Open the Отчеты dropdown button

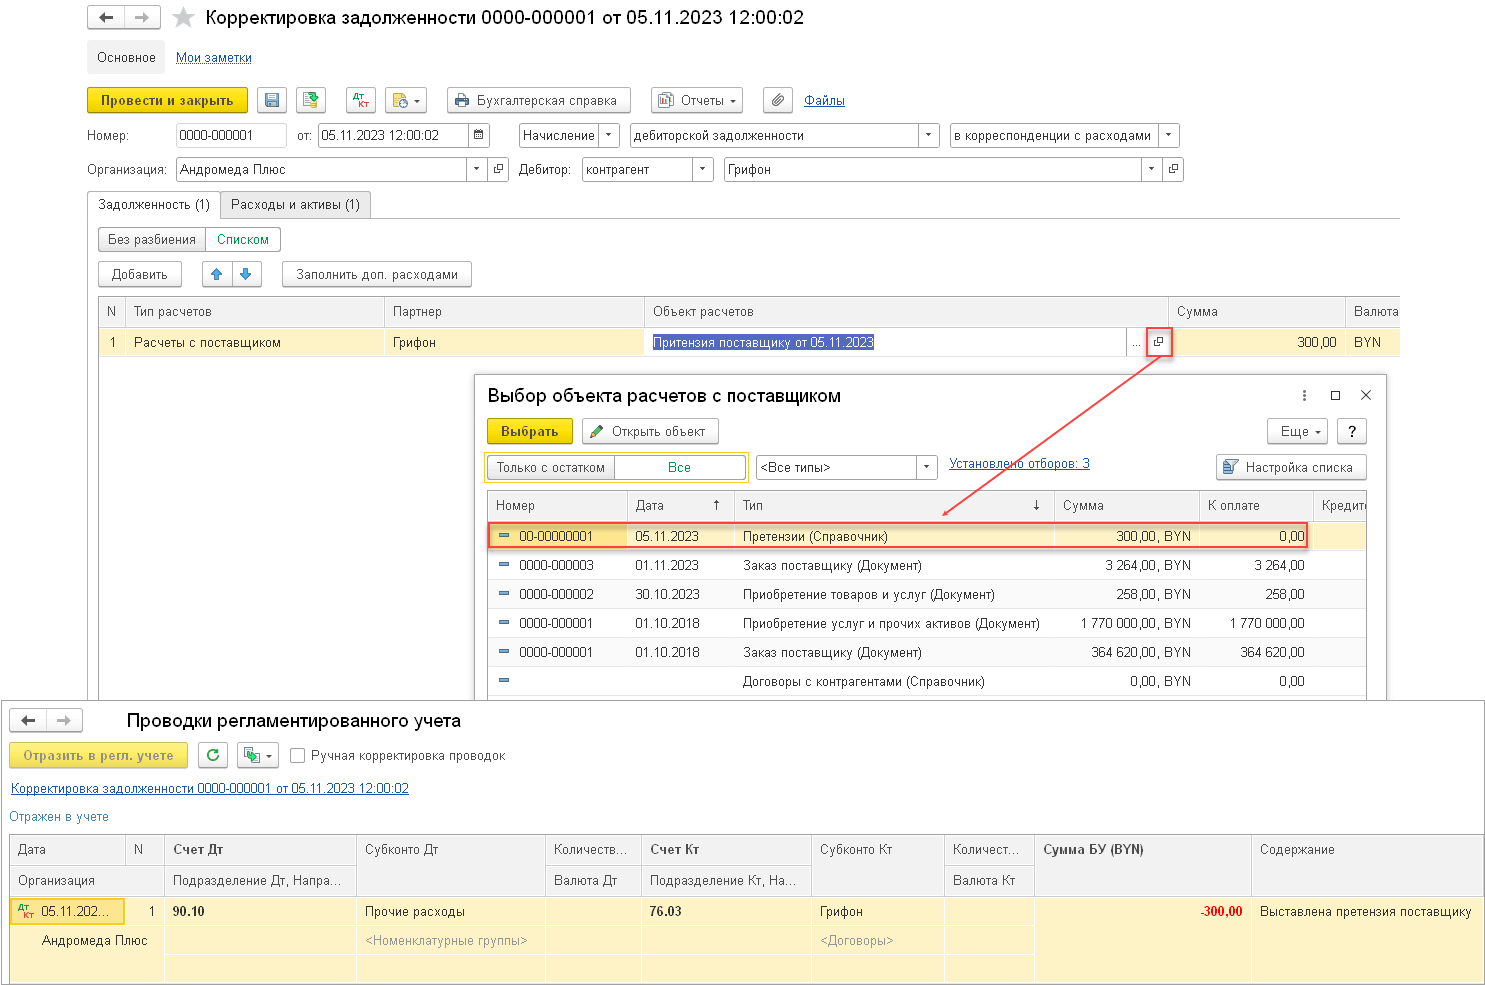[x=697, y=100]
